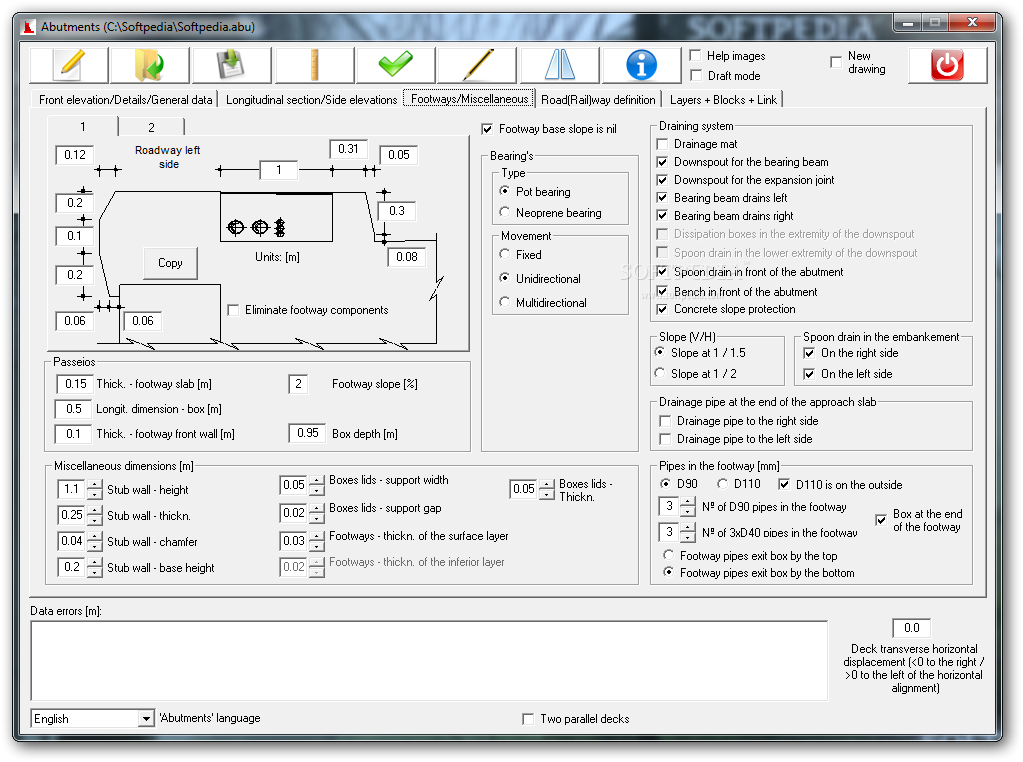Edit the 0.08 diagram dimension field
Screen dimensions: 1023x762
[x=407, y=257]
